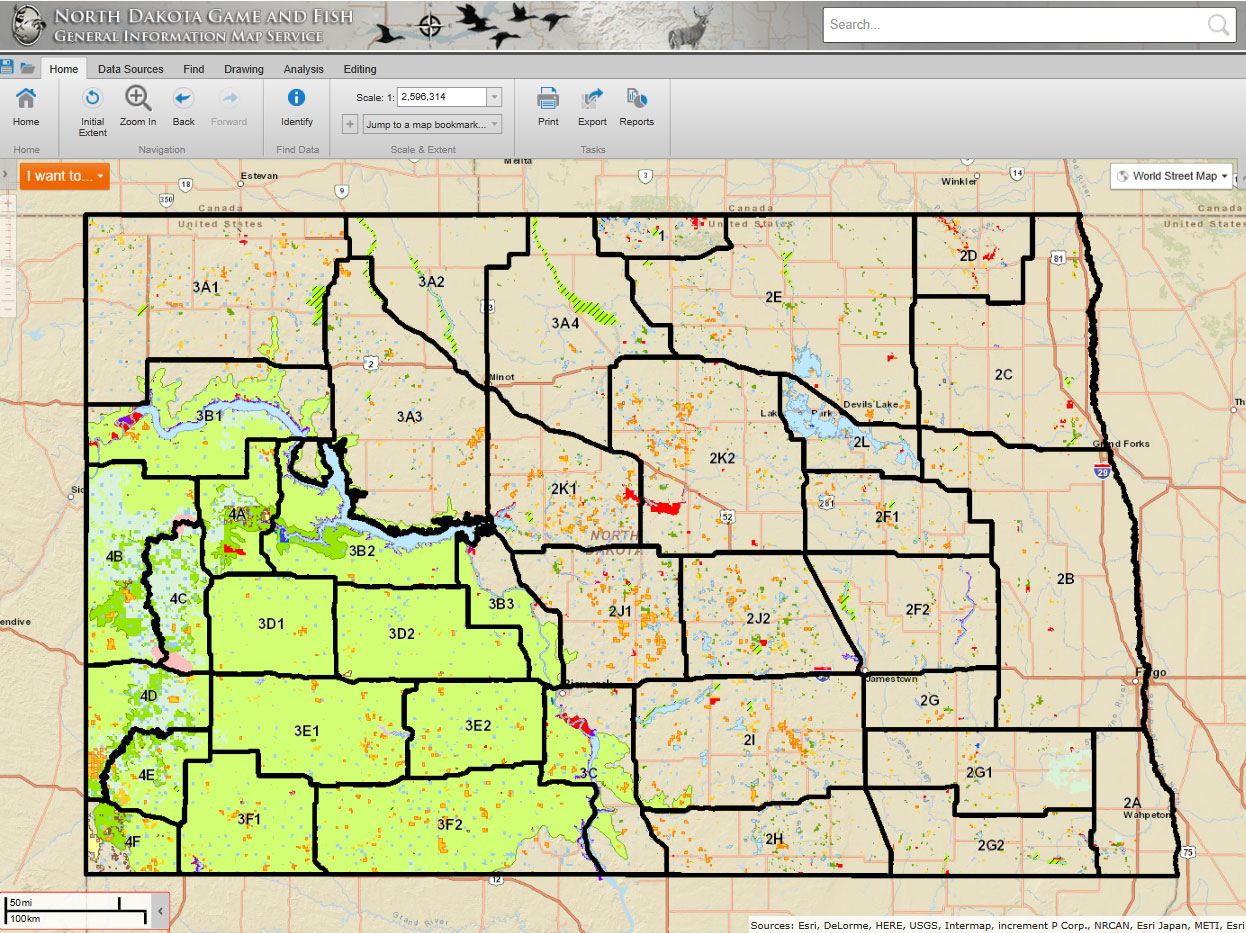This screenshot has width=1246, height=933.
Task: Click the open project folder icon
Action: [27, 68]
